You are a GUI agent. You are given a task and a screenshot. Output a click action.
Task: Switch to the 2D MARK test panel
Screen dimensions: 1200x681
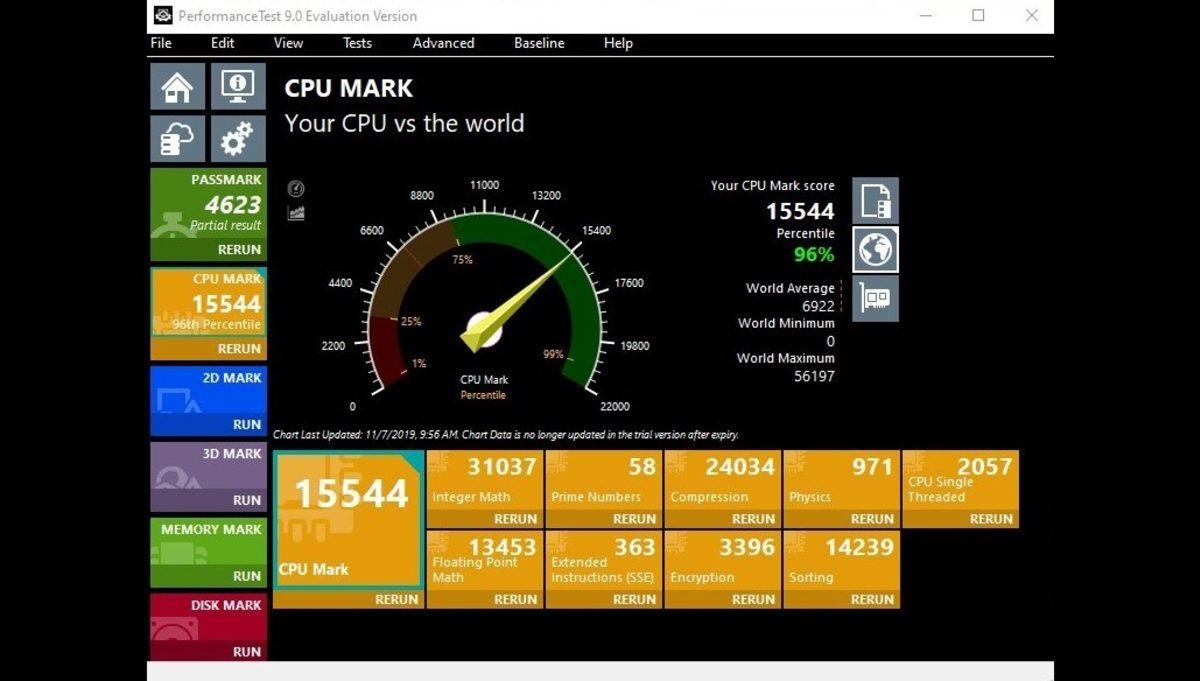click(207, 400)
